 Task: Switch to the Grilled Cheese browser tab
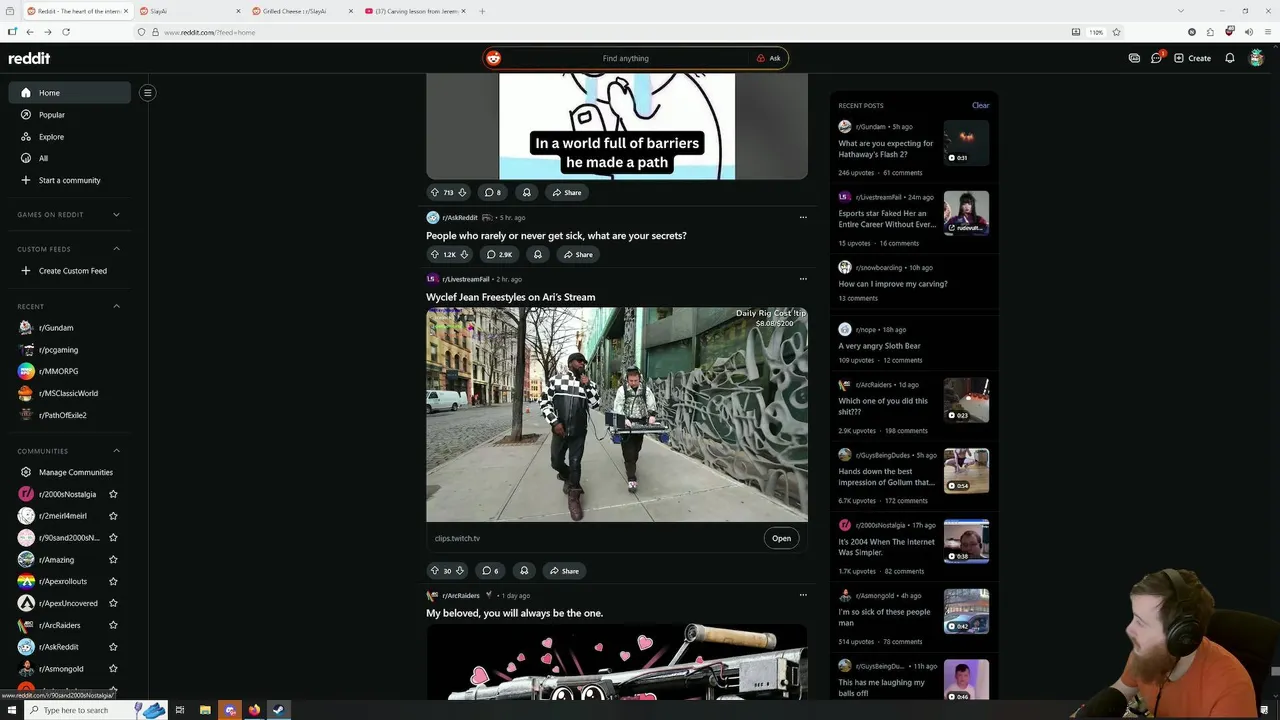point(302,11)
